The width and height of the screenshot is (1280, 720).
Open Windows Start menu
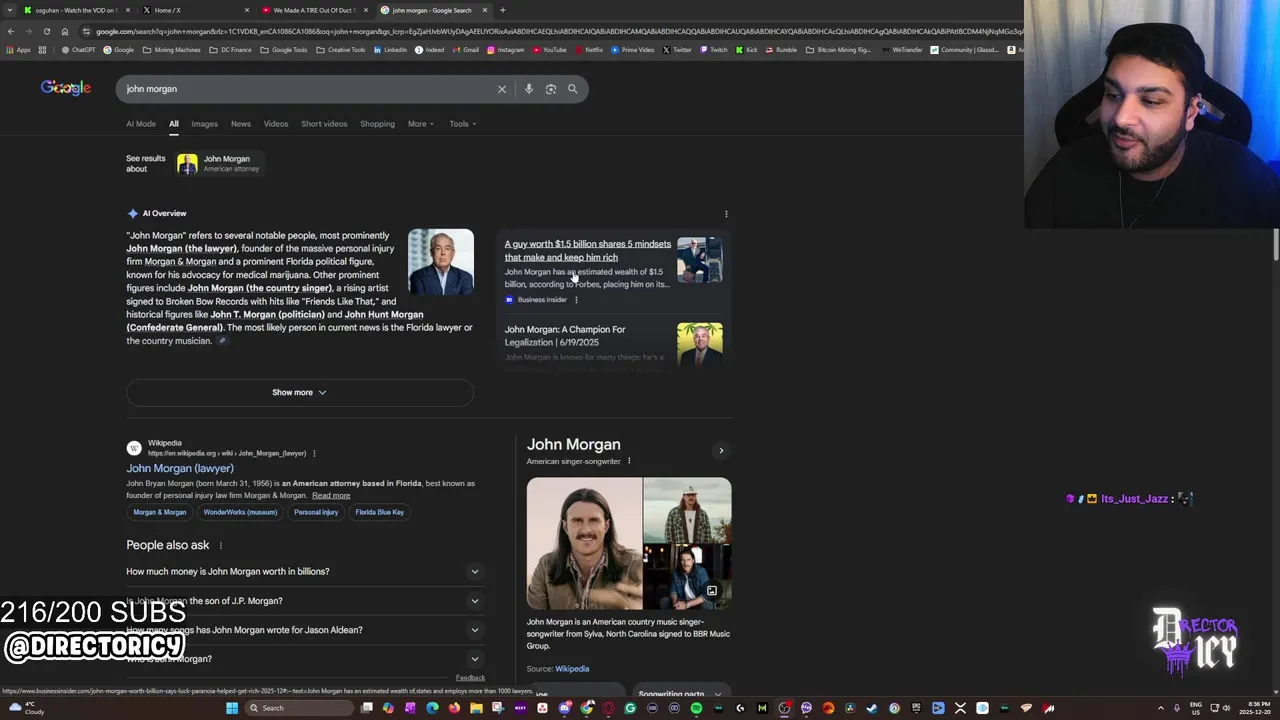232,708
